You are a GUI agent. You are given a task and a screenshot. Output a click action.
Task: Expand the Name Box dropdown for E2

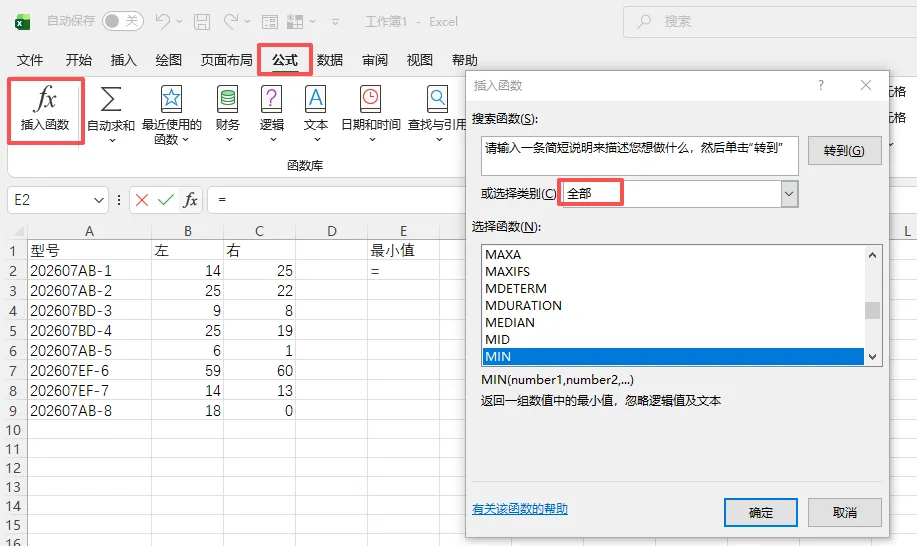(x=98, y=201)
